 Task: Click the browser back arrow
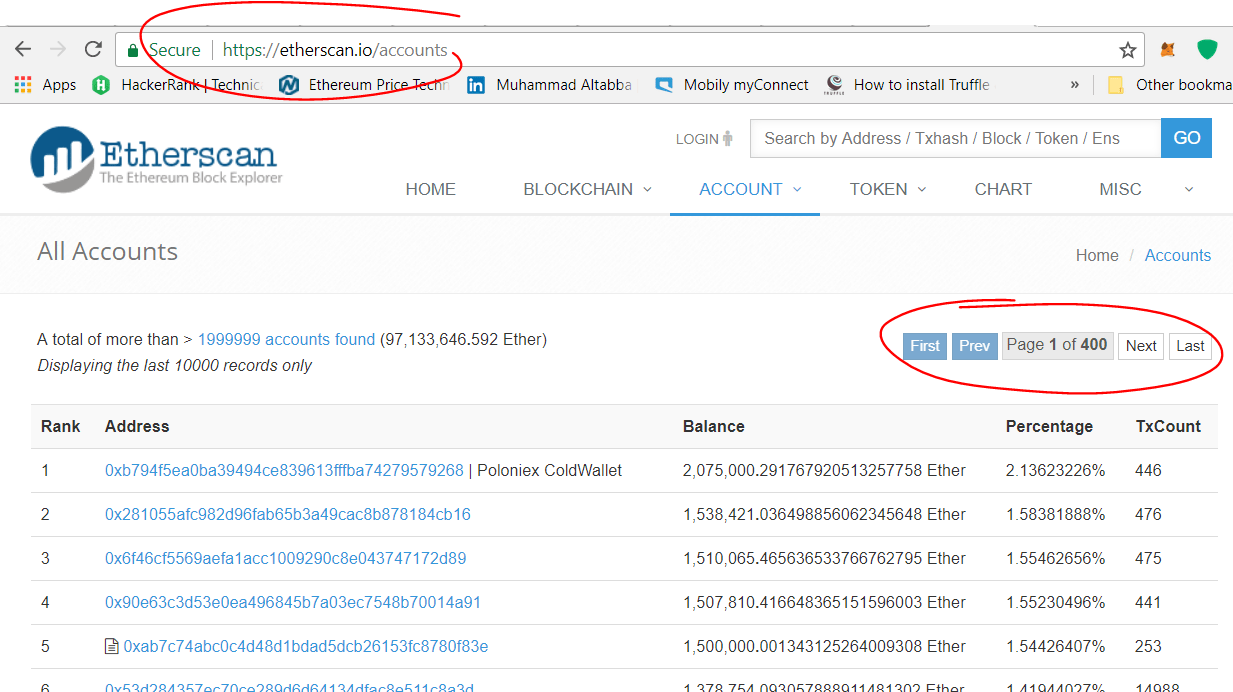coord(22,49)
